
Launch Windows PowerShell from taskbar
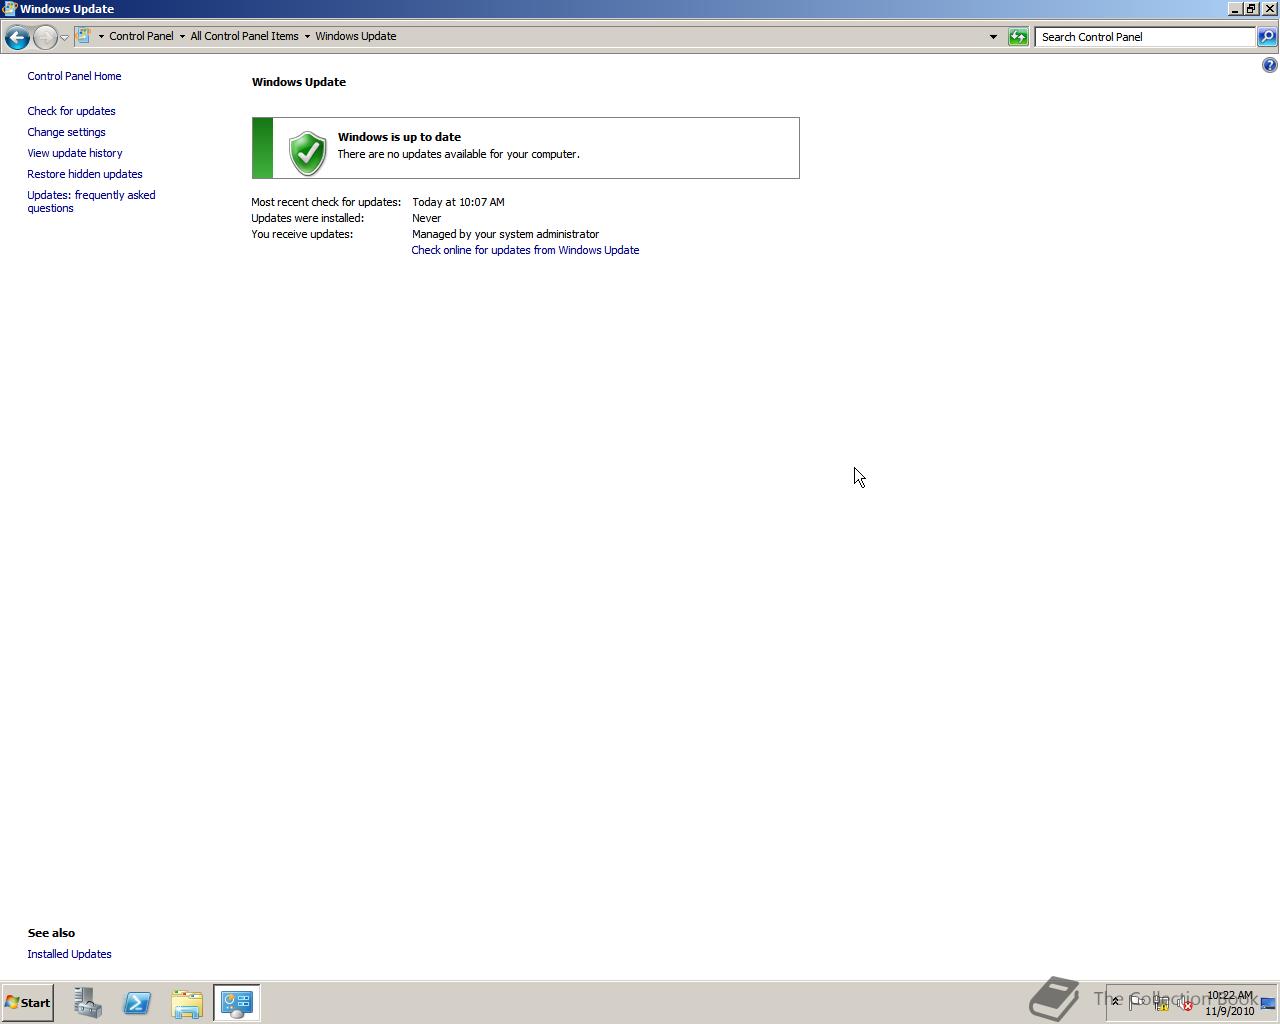pyautogui.click(x=137, y=1003)
